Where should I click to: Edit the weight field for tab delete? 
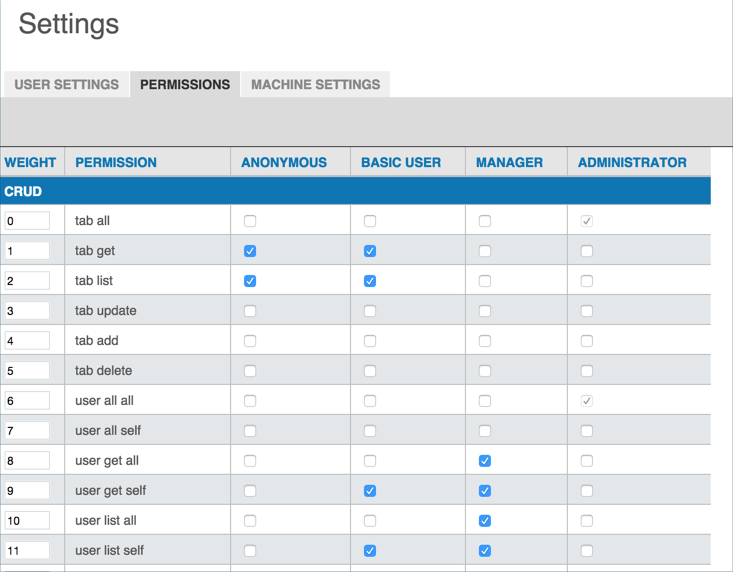(27, 370)
